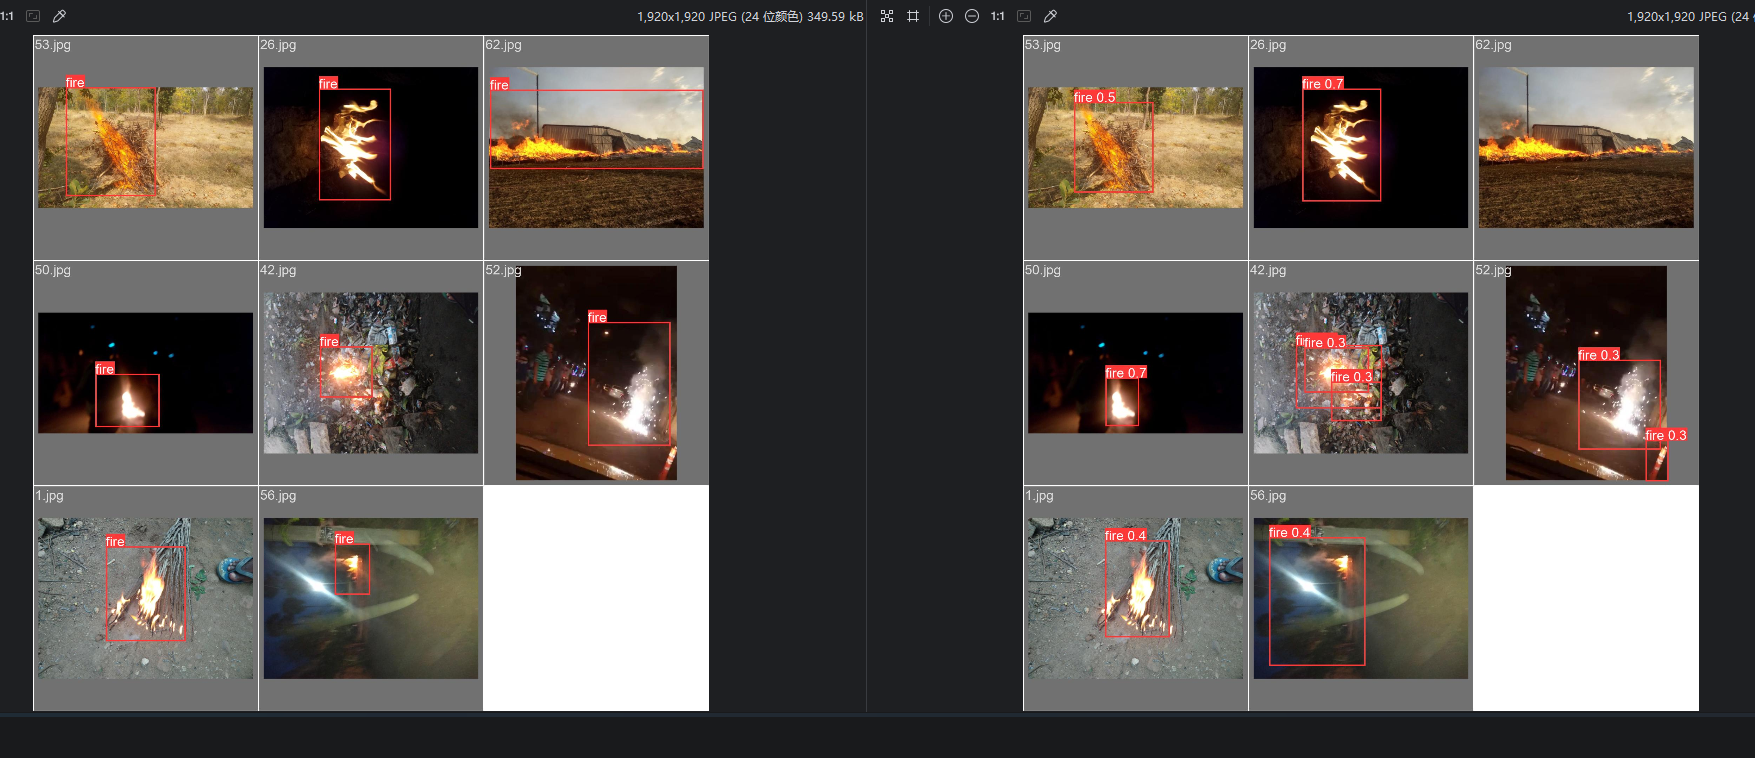Activate the color picker in the right viewer
Screen dimensions: 1755x758
coord(1050,16)
